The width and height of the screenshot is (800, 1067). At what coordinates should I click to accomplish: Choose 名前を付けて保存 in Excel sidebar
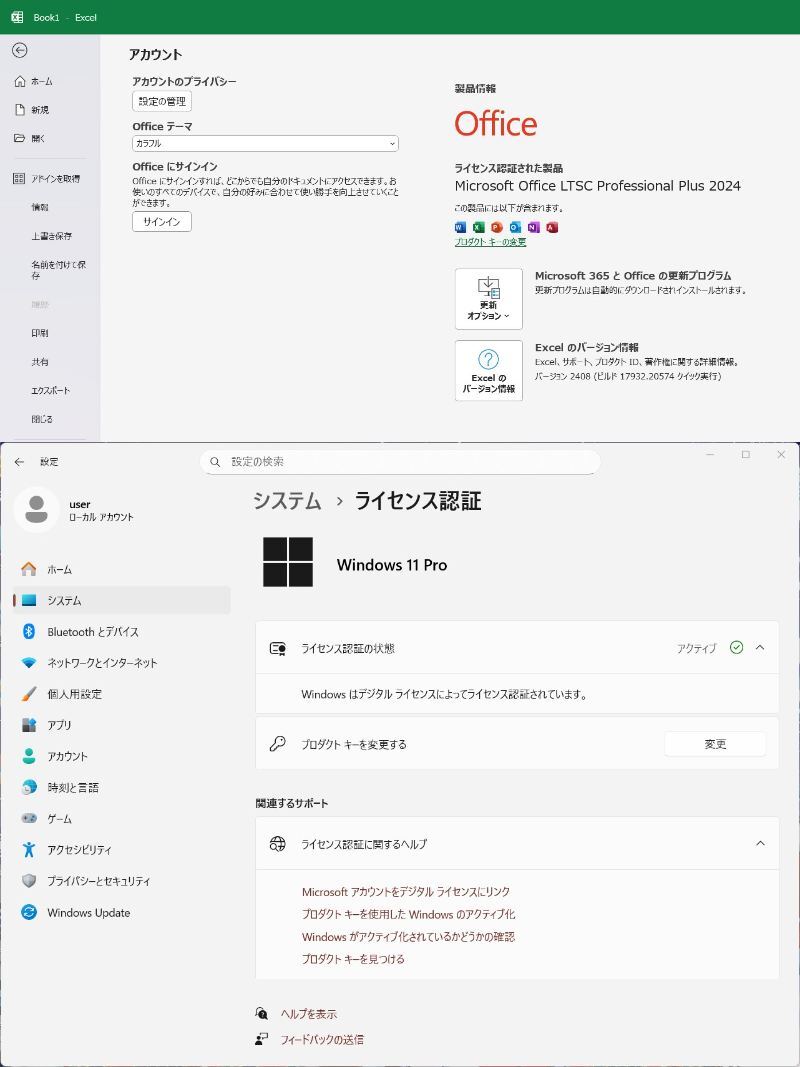(59, 270)
